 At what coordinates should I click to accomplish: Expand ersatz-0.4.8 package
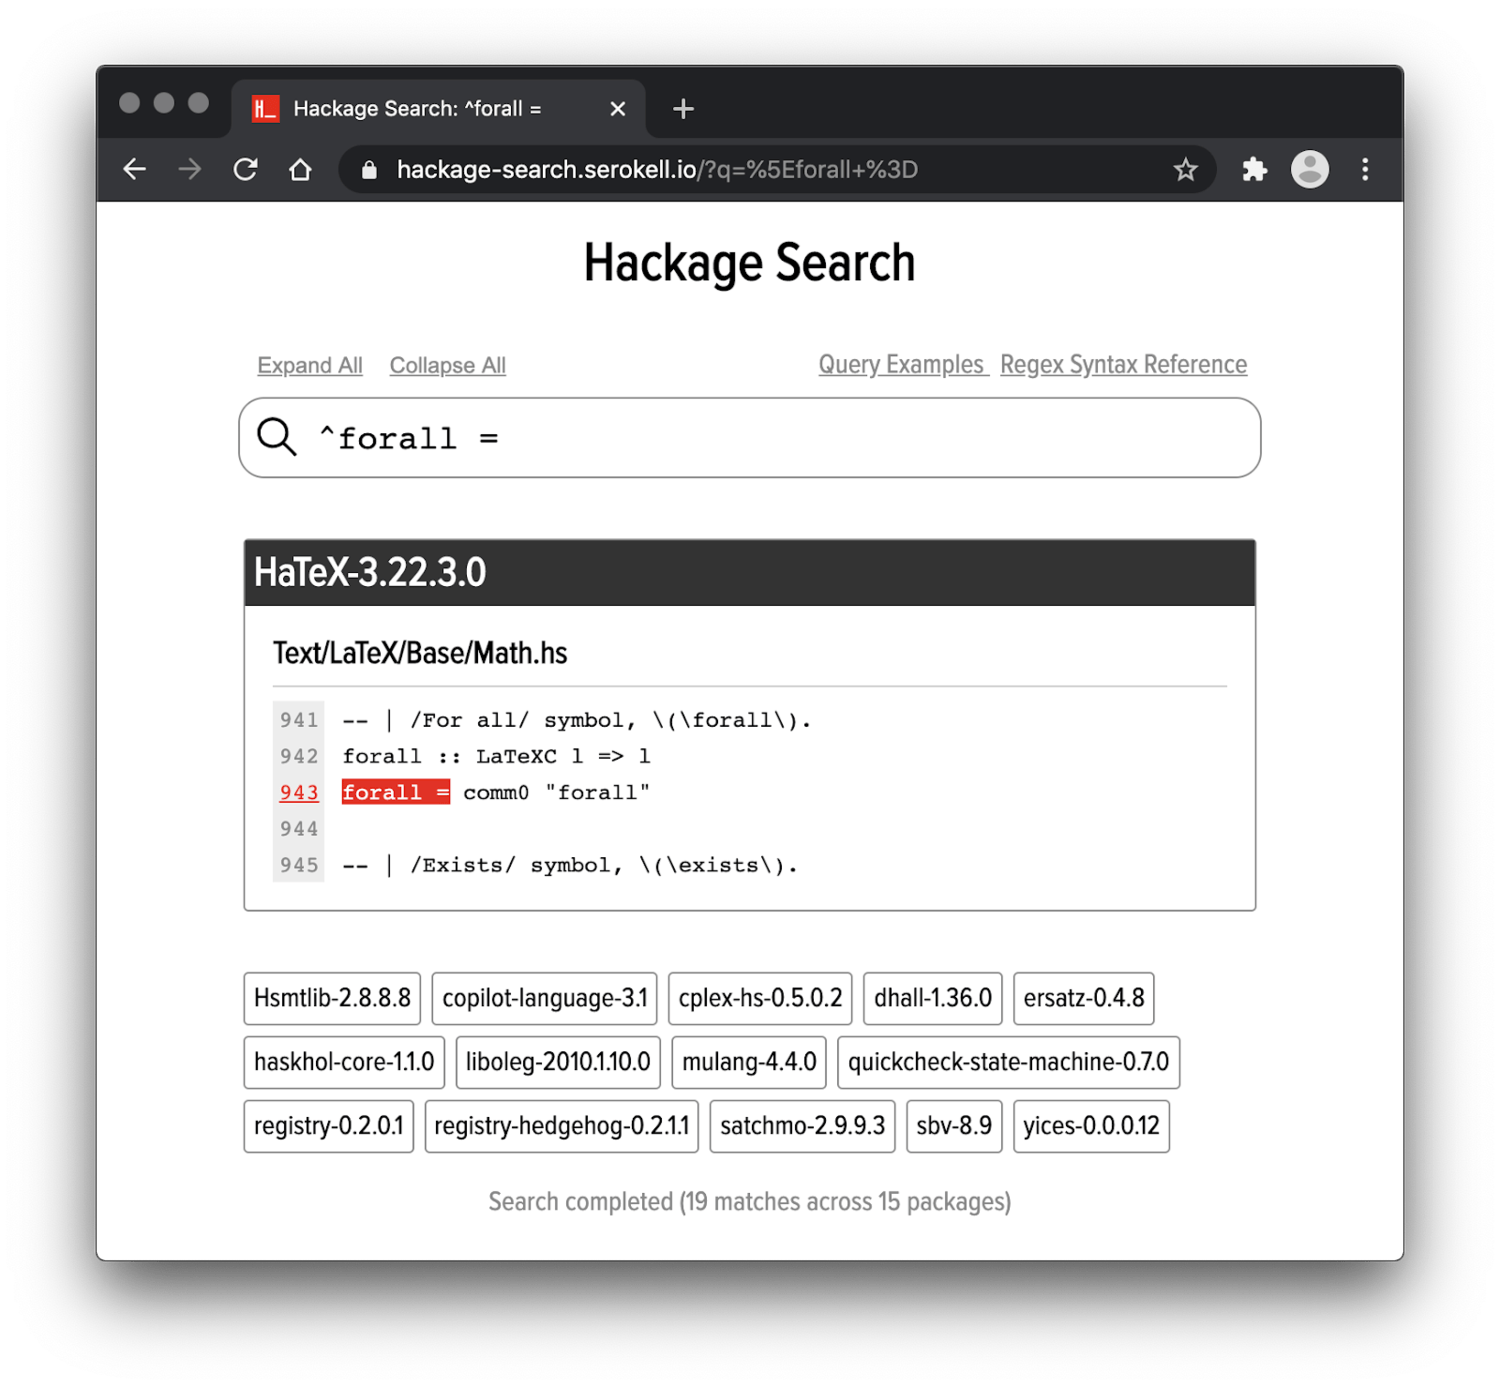[x=1084, y=998]
